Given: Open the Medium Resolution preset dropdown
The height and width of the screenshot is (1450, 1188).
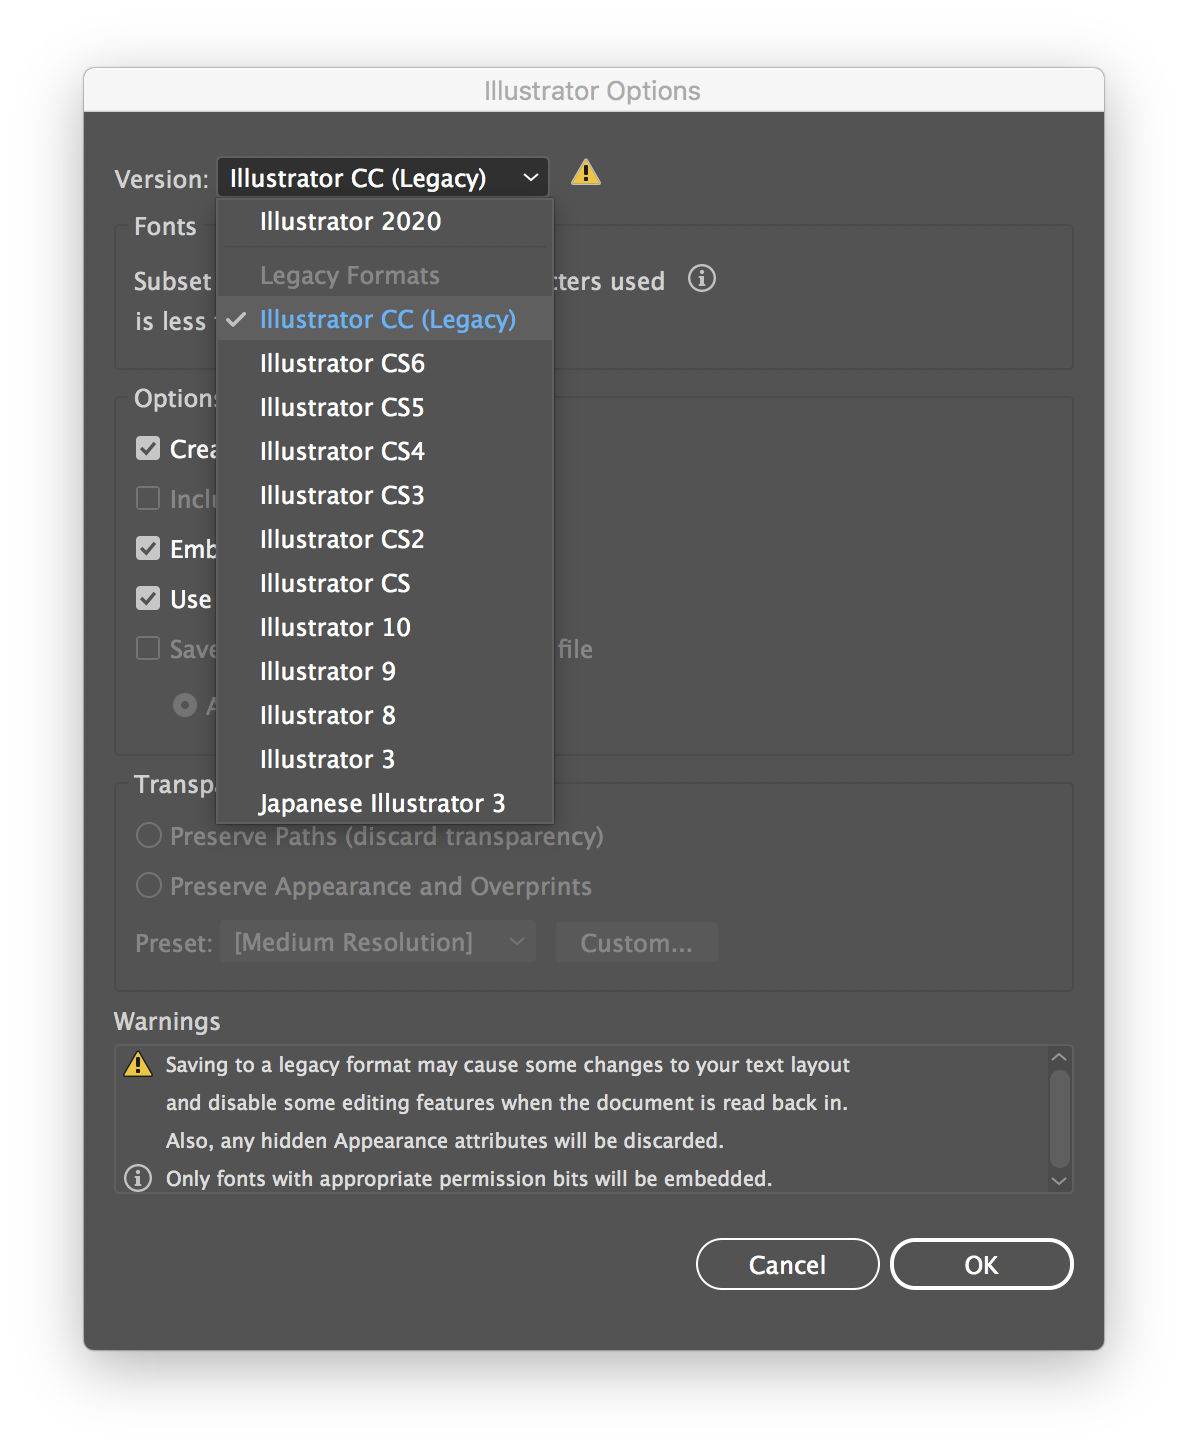Looking at the screenshot, I should (x=378, y=942).
